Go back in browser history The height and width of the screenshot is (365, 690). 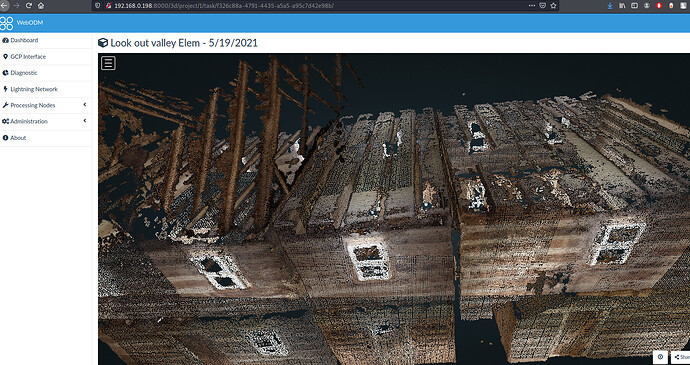point(3,6)
